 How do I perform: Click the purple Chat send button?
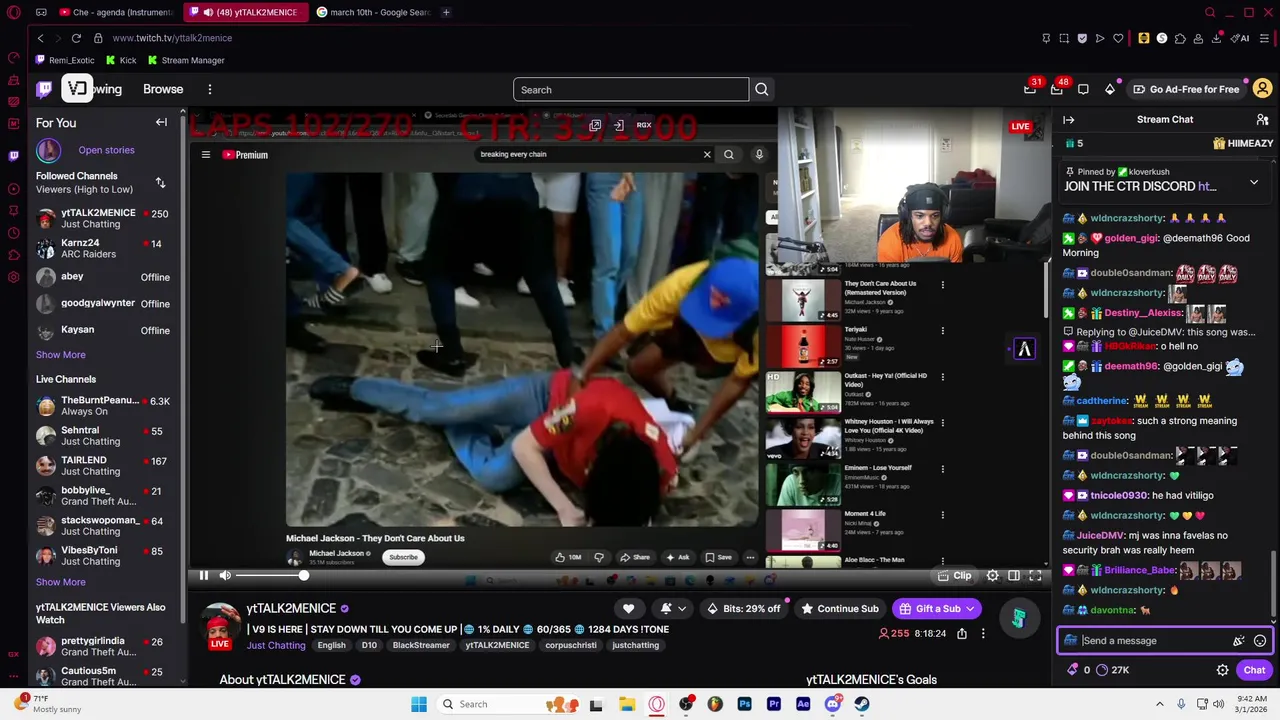[x=1254, y=670]
